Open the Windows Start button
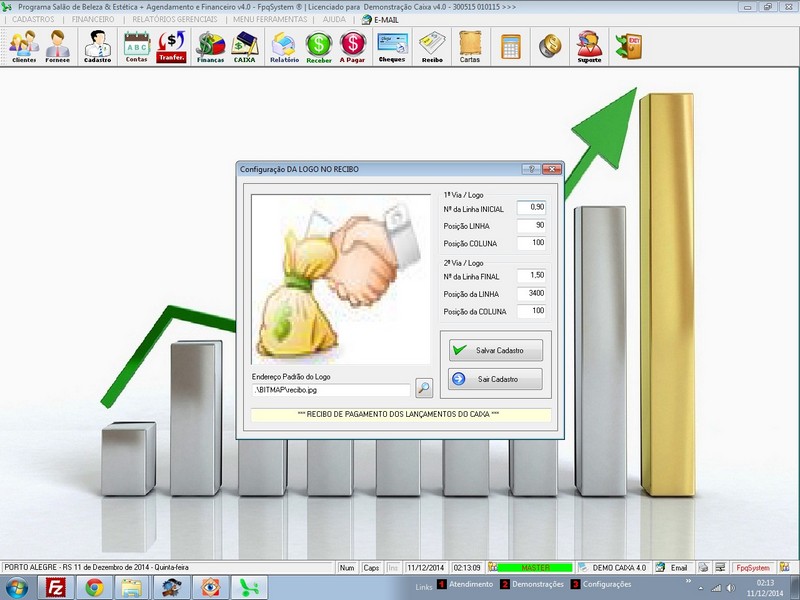 (17, 588)
